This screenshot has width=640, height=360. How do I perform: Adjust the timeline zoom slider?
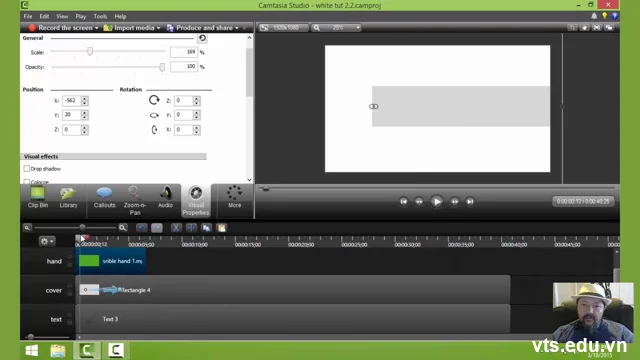tap(82, 227)
